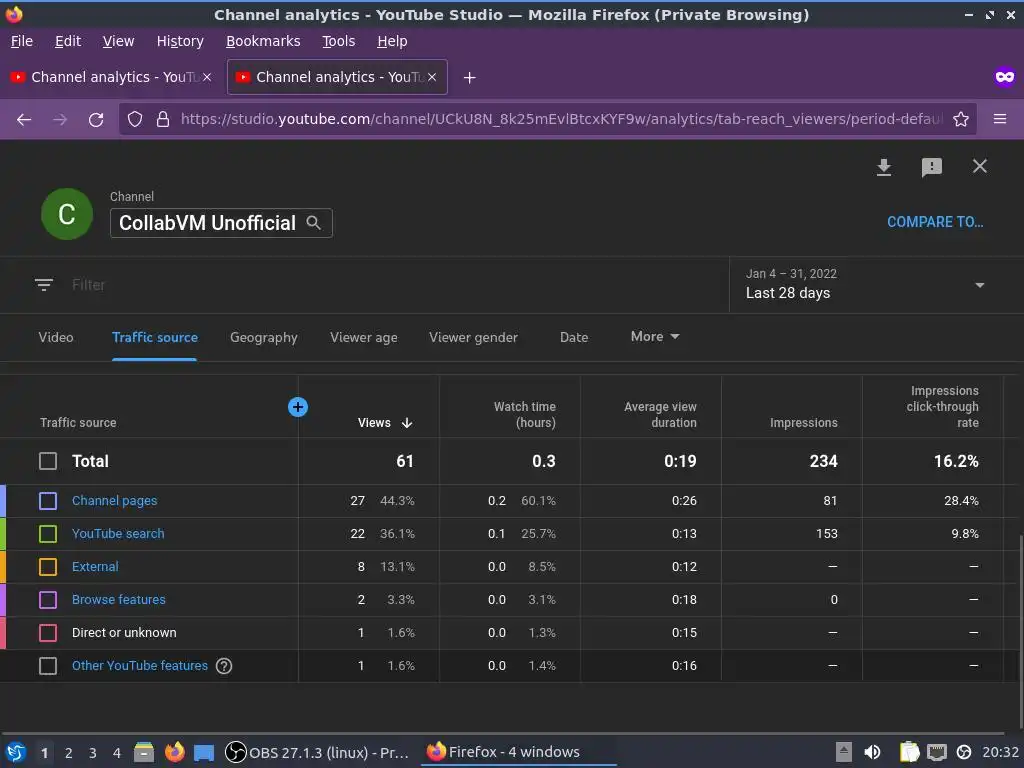Open the CollabVM Unofficial channel selector

coord(221,223)
